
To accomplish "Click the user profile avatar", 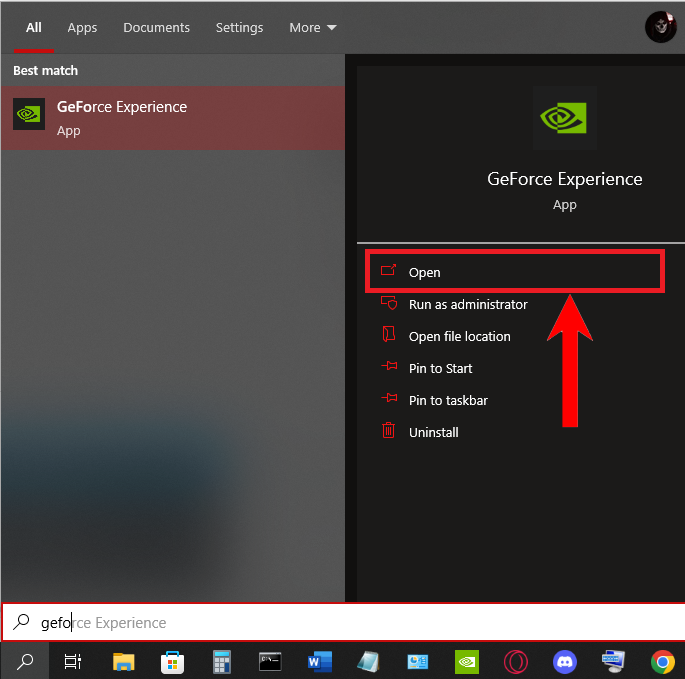I will pos(661,27).
